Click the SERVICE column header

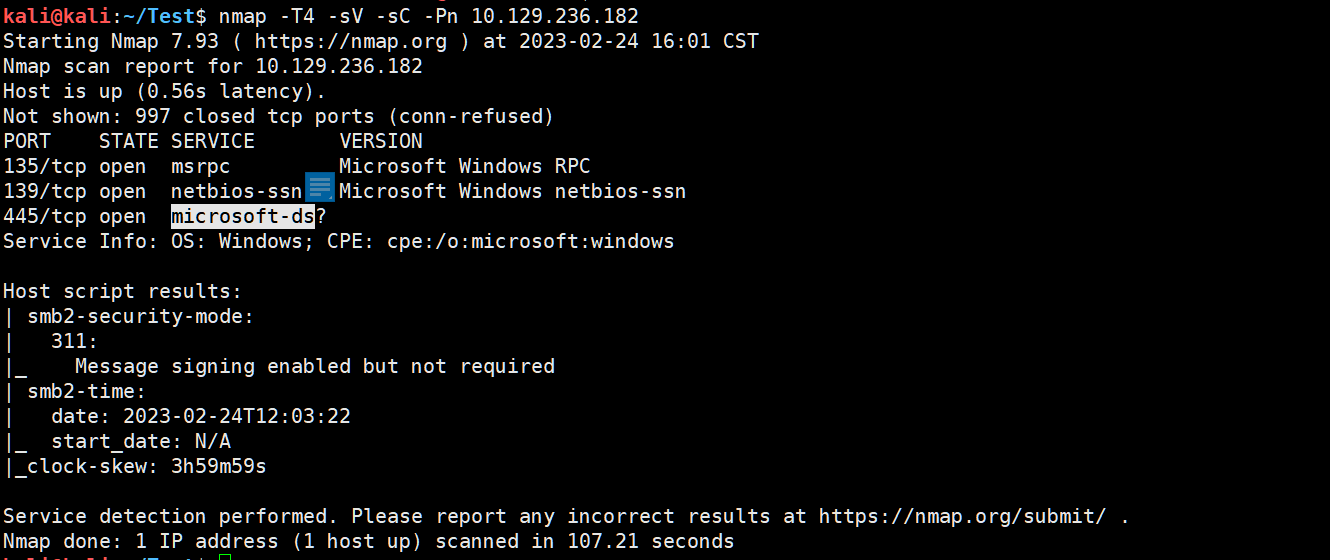(212, 142)
